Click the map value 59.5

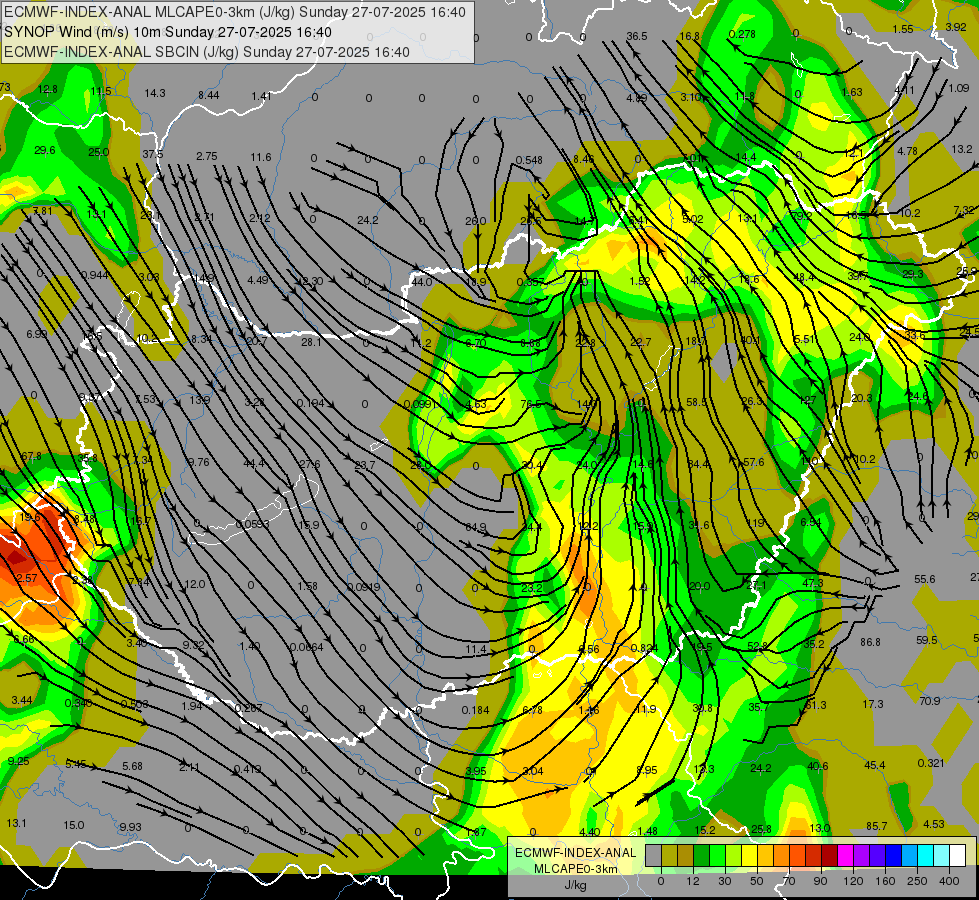[x=927, y=640]
